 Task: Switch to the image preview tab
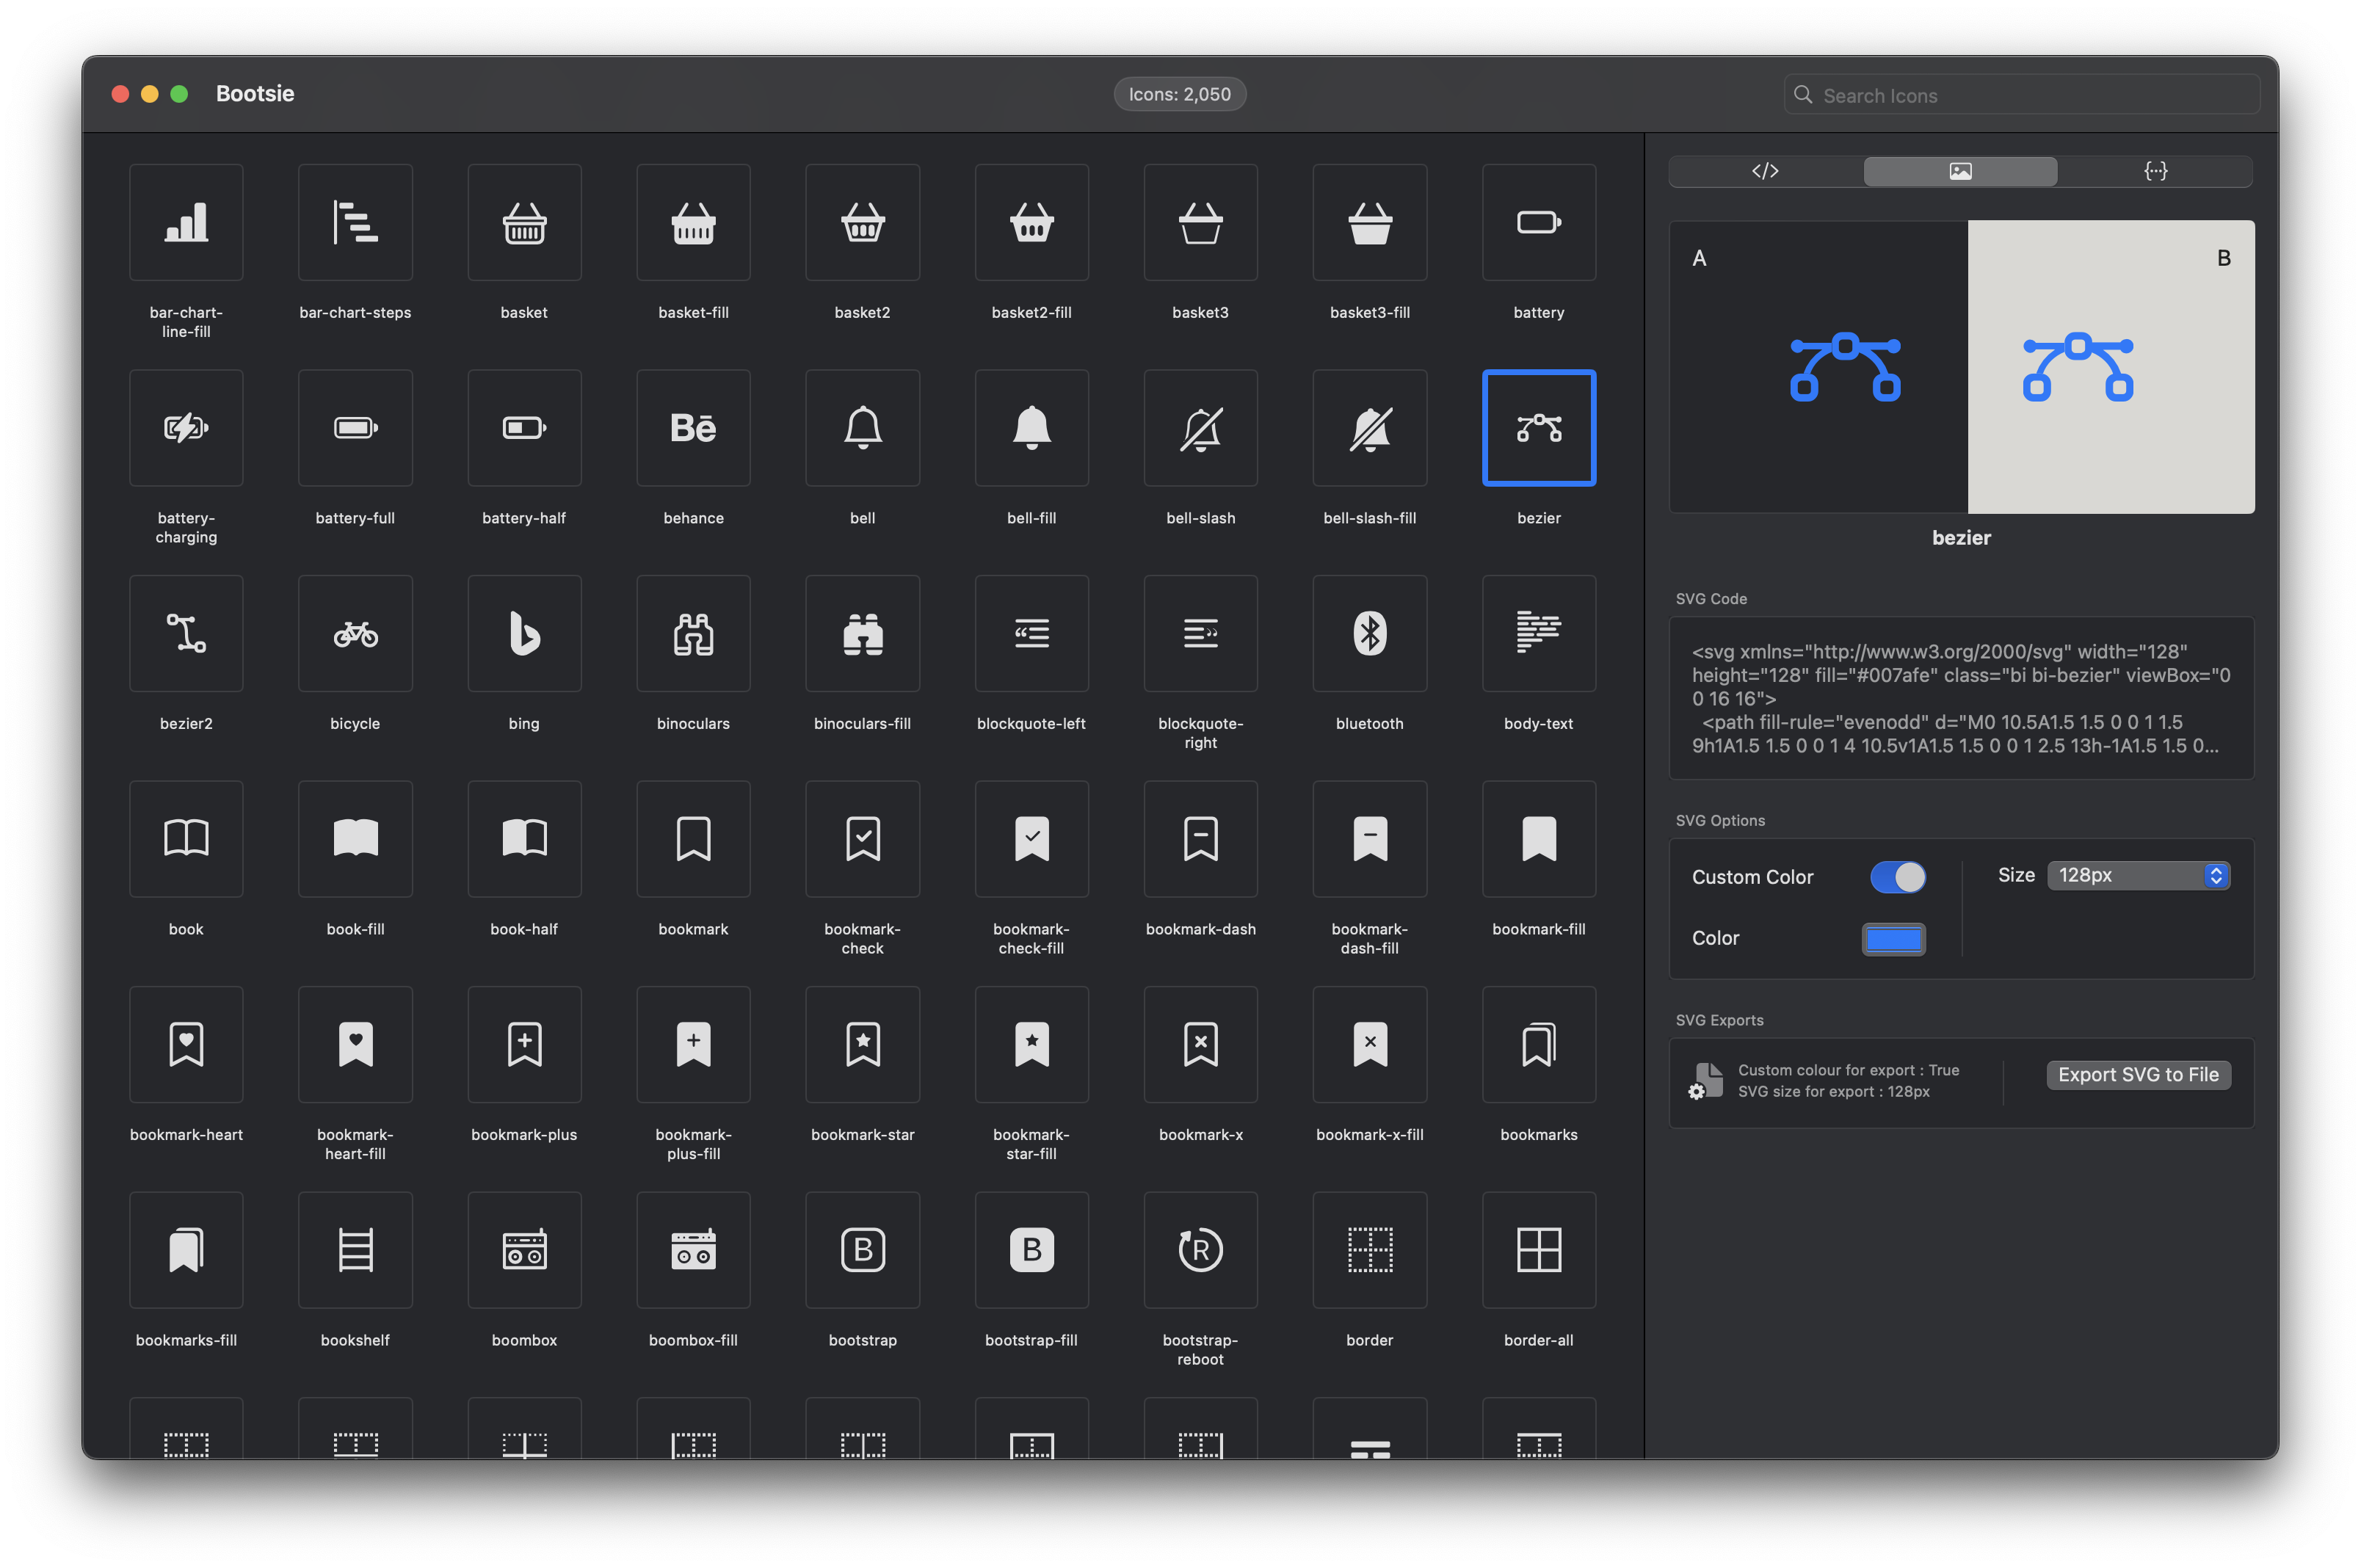[1960, 171]
